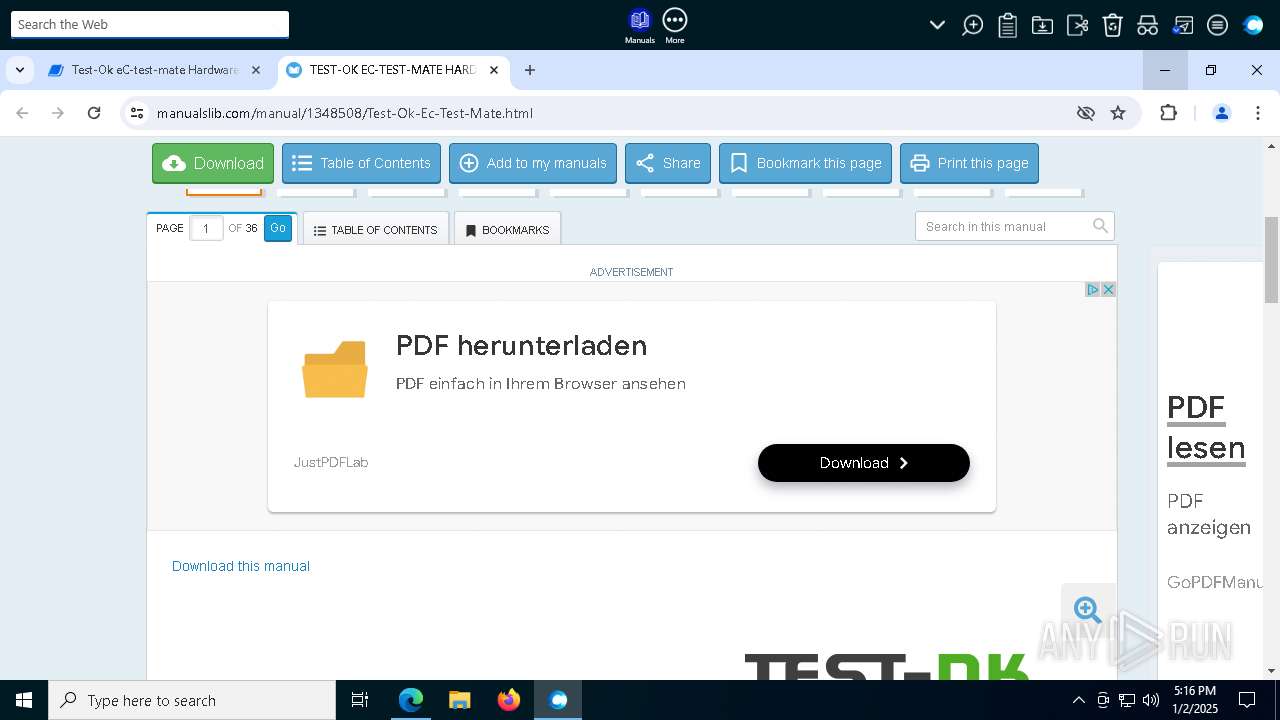Switch to the TABLE OF CONTENTS tab
Screen dimensions: 1280x720
tap(376, 230)
